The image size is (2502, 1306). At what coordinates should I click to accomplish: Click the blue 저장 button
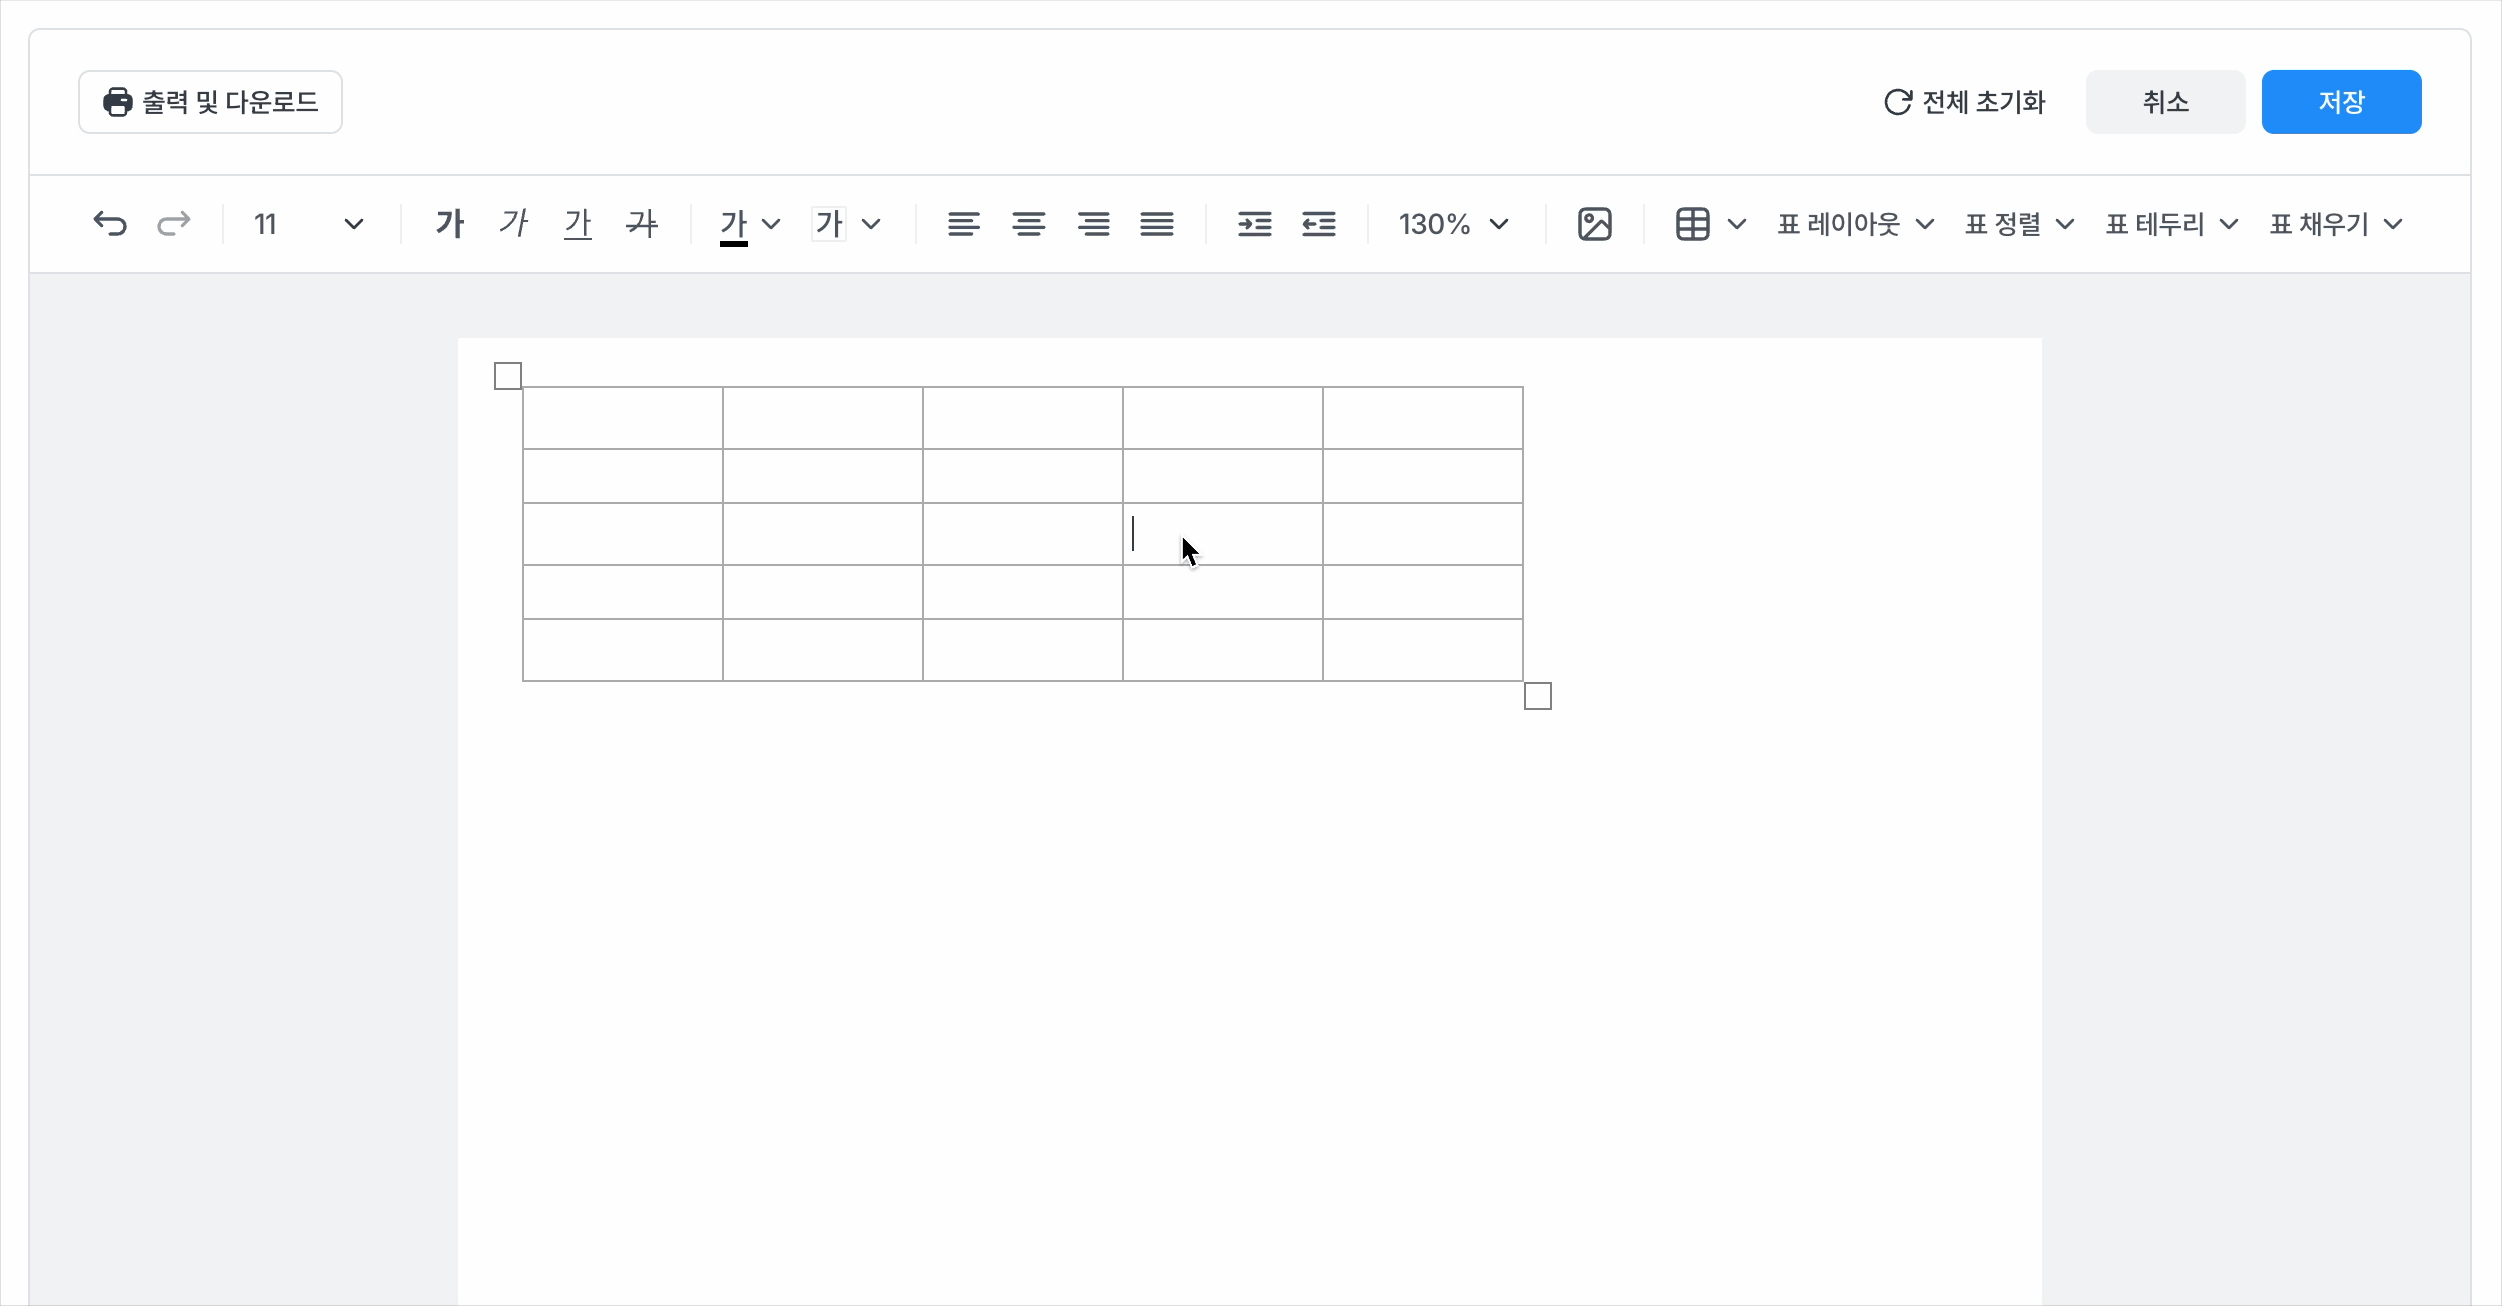pyautogui.click(x=2341, y=102)
